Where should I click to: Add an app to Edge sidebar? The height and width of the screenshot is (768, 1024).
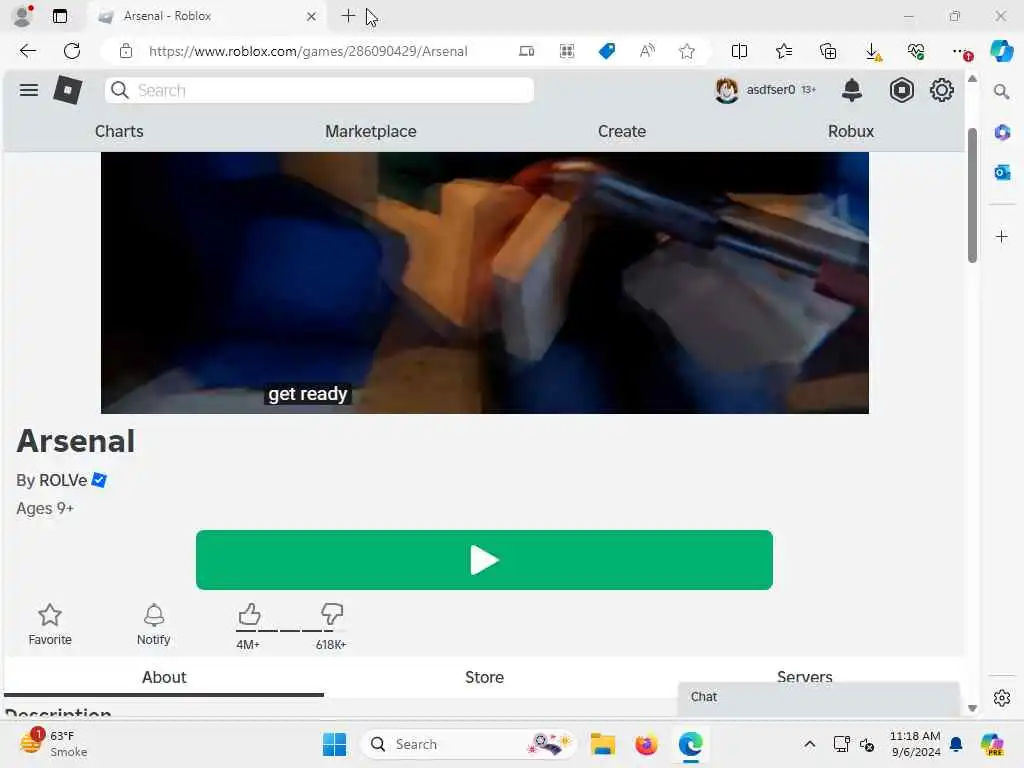point(1002,236)
